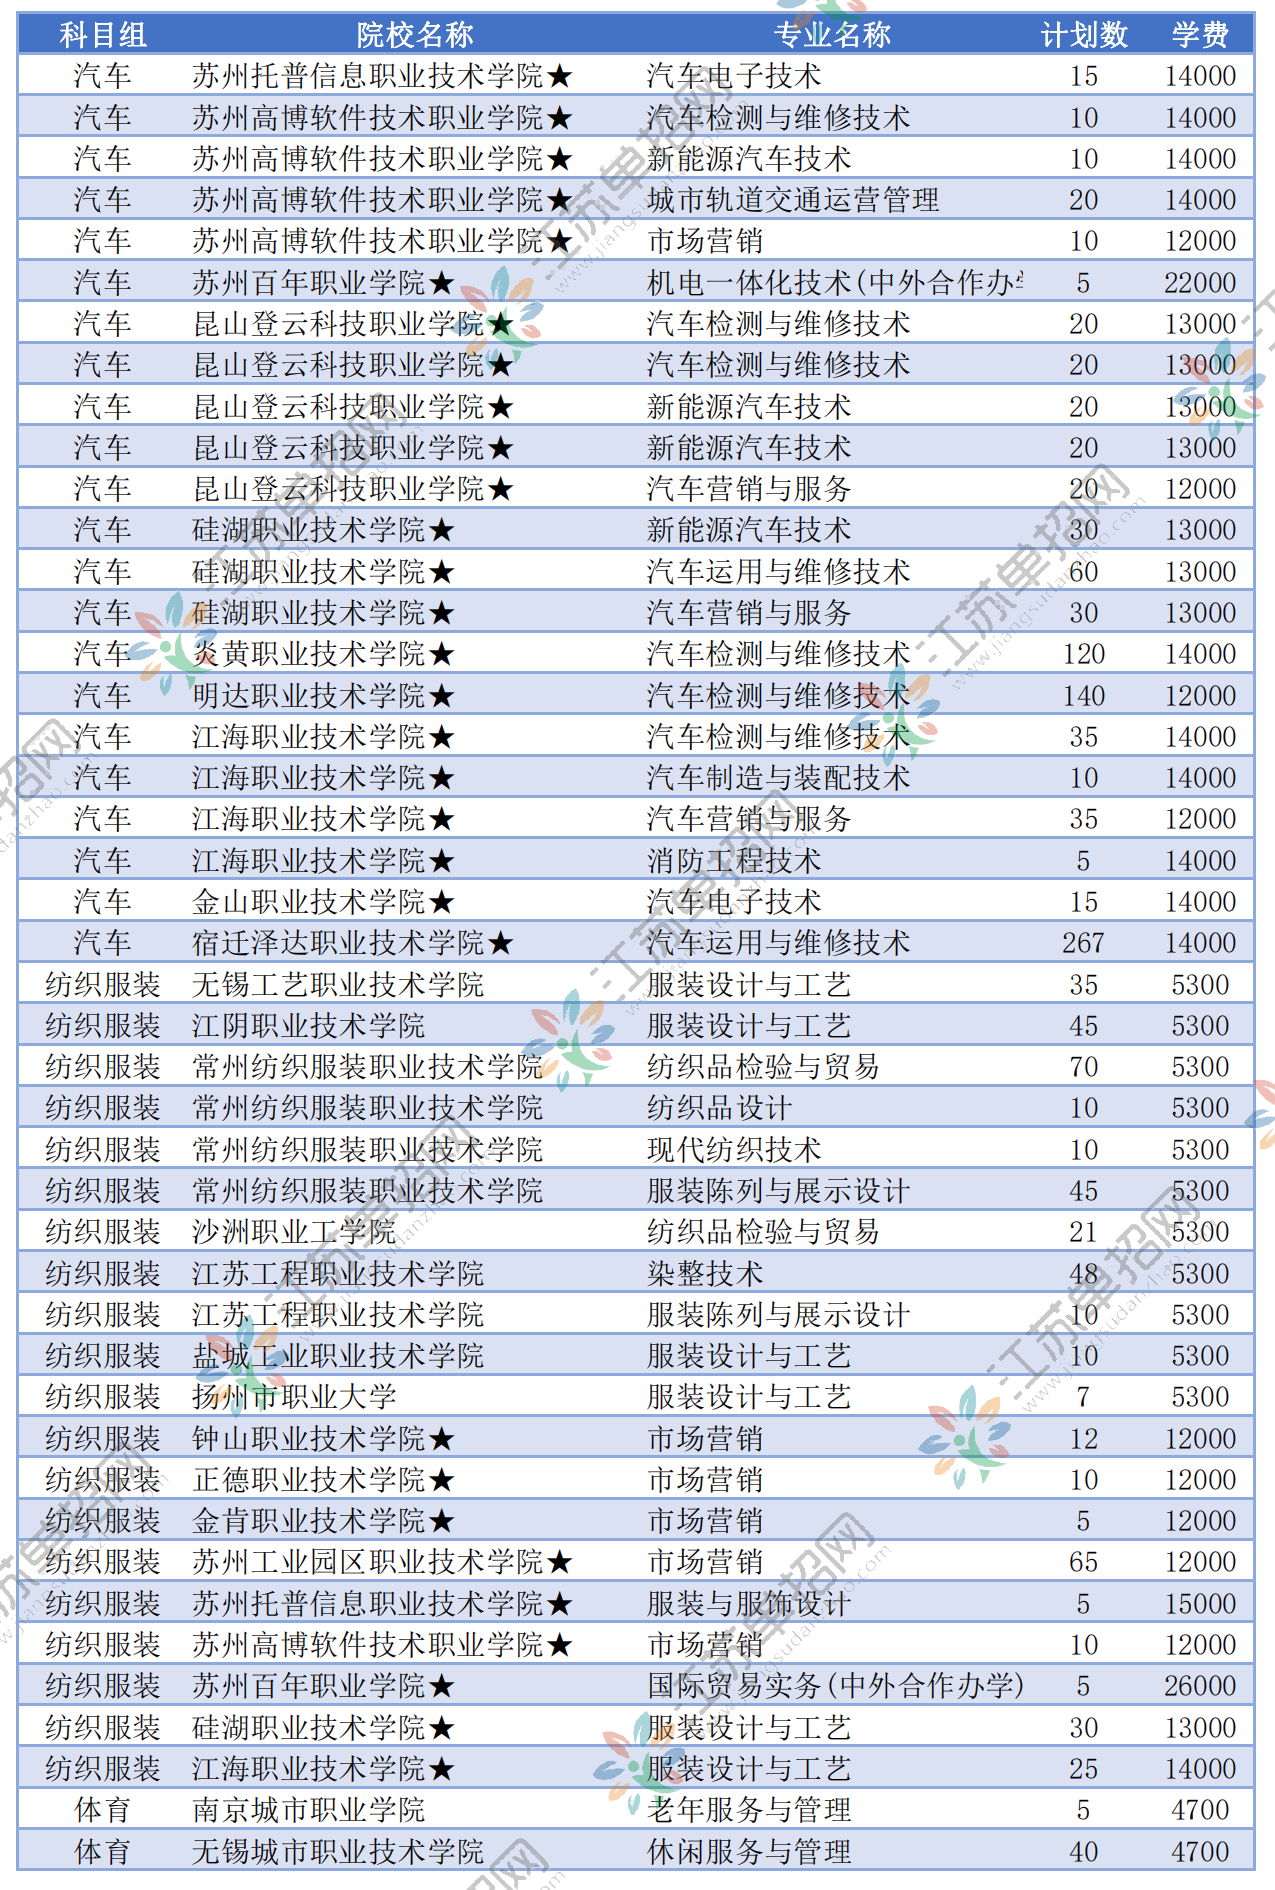
Task: Click plan count 65
Action: [1084, 1562]
